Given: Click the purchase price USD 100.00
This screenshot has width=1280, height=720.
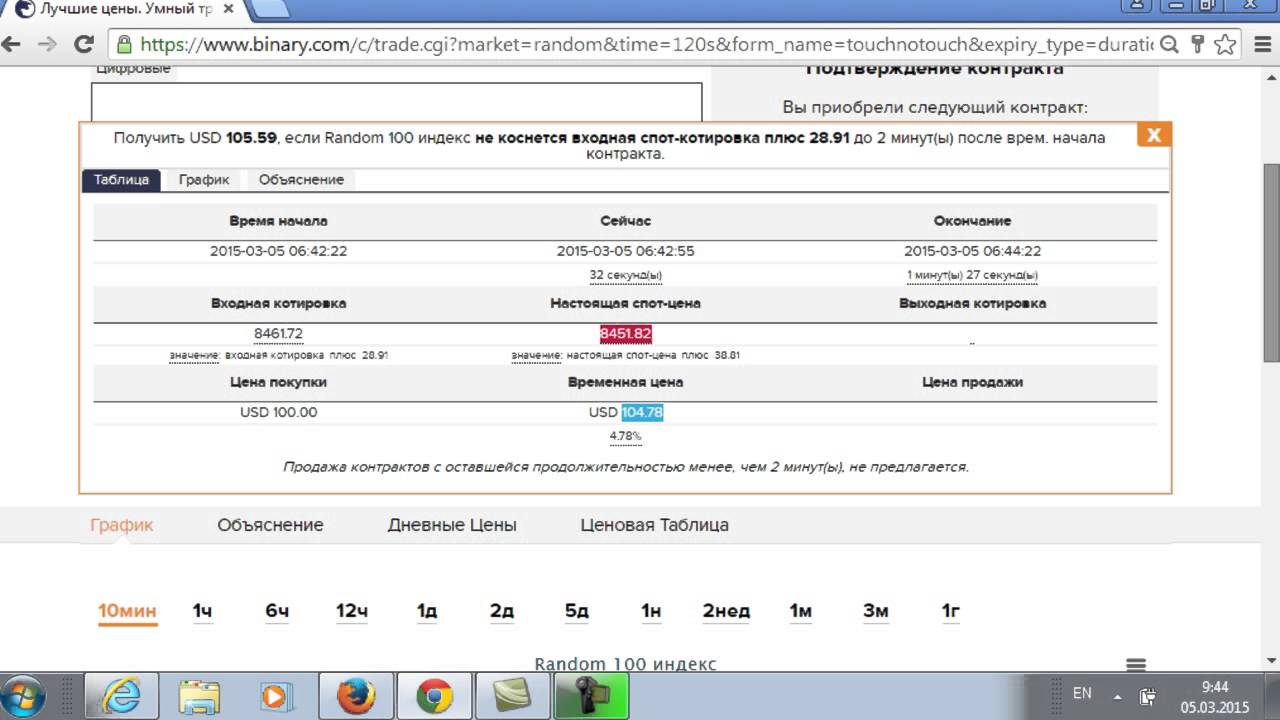Looking at the screenshot, I should 278,412.
